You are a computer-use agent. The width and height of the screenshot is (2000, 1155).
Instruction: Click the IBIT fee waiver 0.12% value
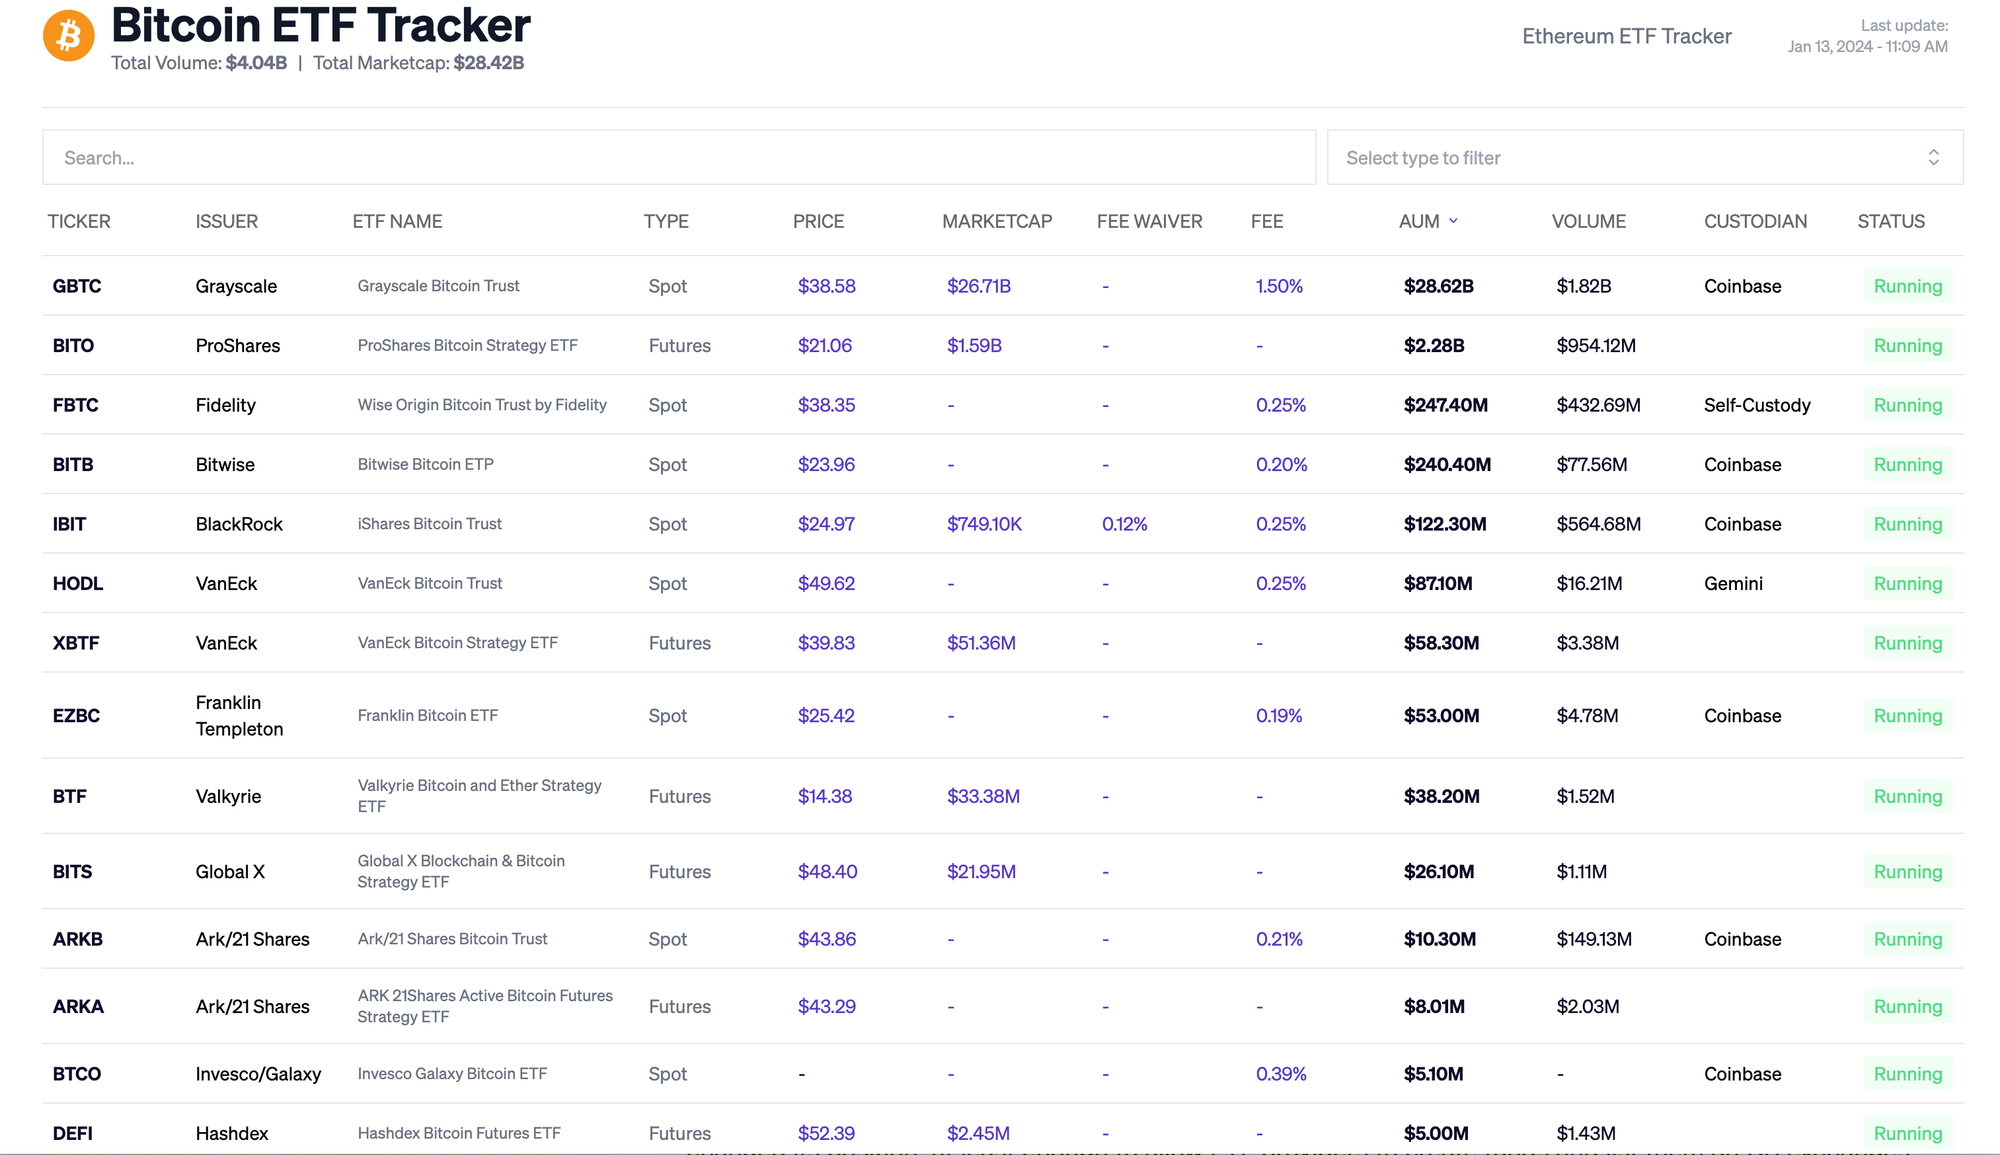pyautogui.click(x=1124, y=524)
